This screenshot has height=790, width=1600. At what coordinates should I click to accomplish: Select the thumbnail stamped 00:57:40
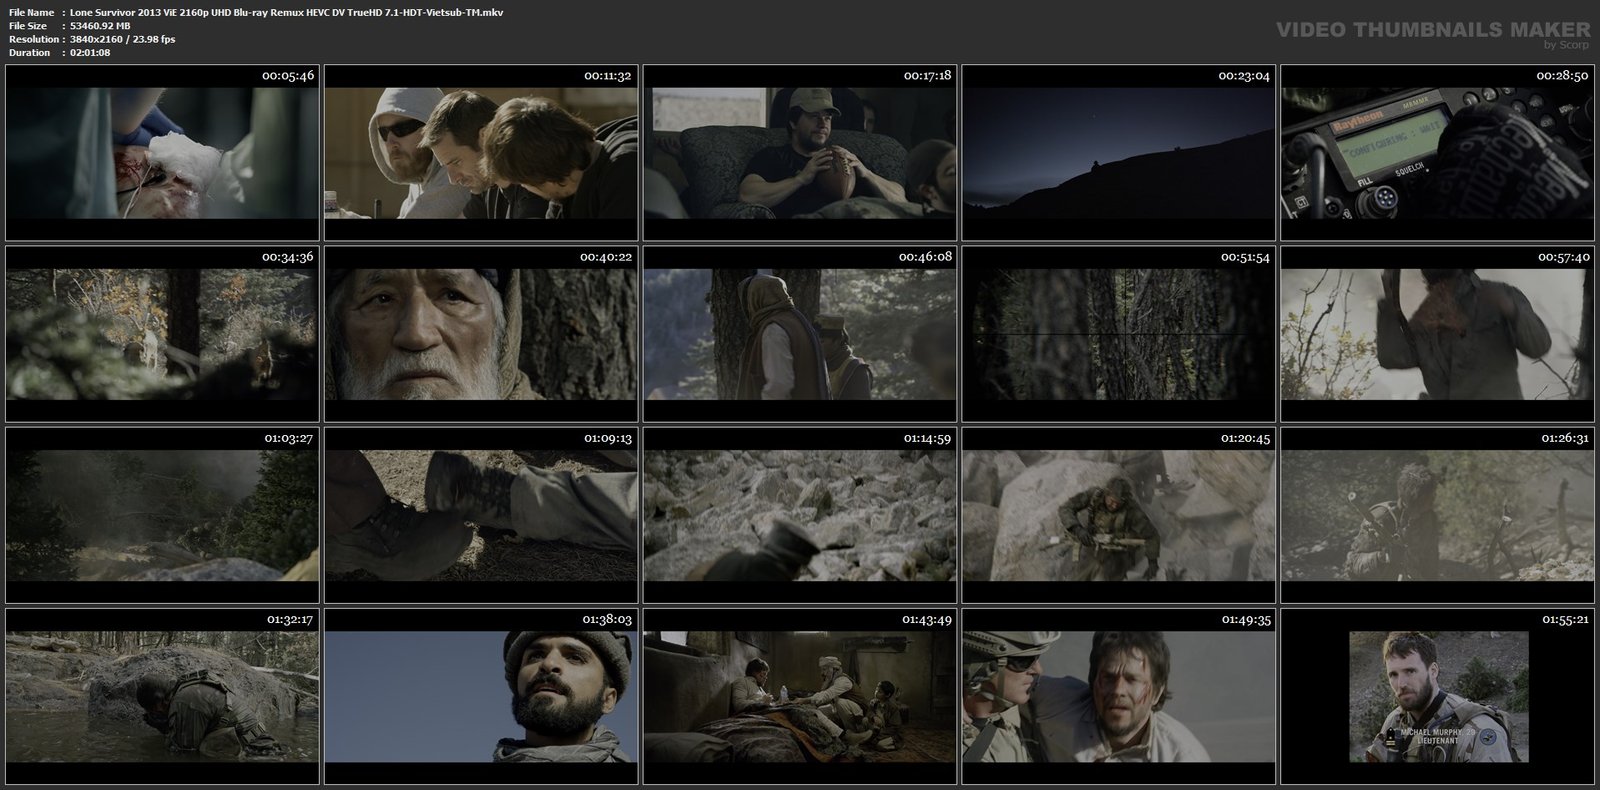click(x=1438, y=334)
